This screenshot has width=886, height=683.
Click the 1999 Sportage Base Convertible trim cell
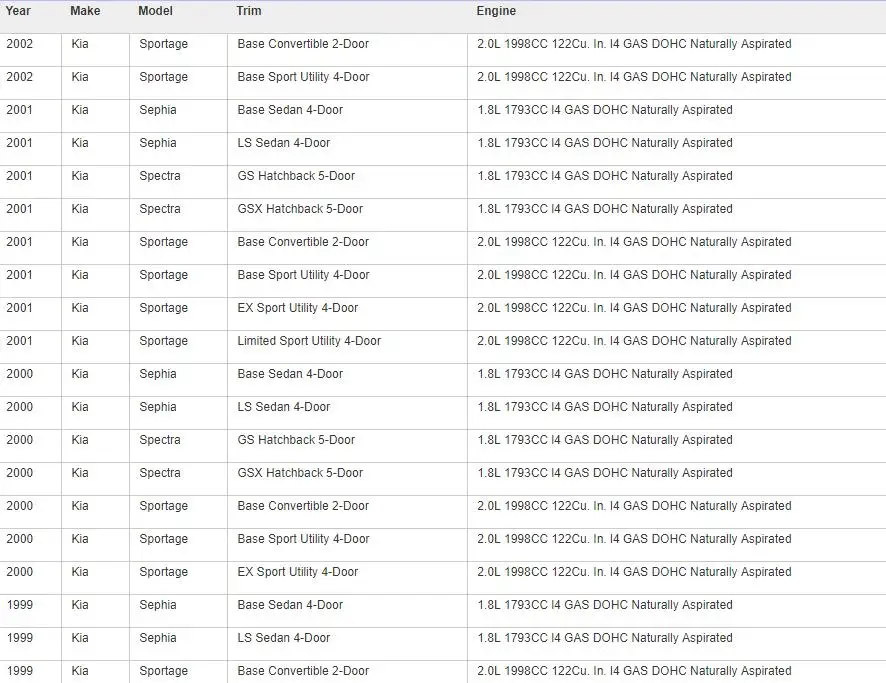(x=348, y=671)
